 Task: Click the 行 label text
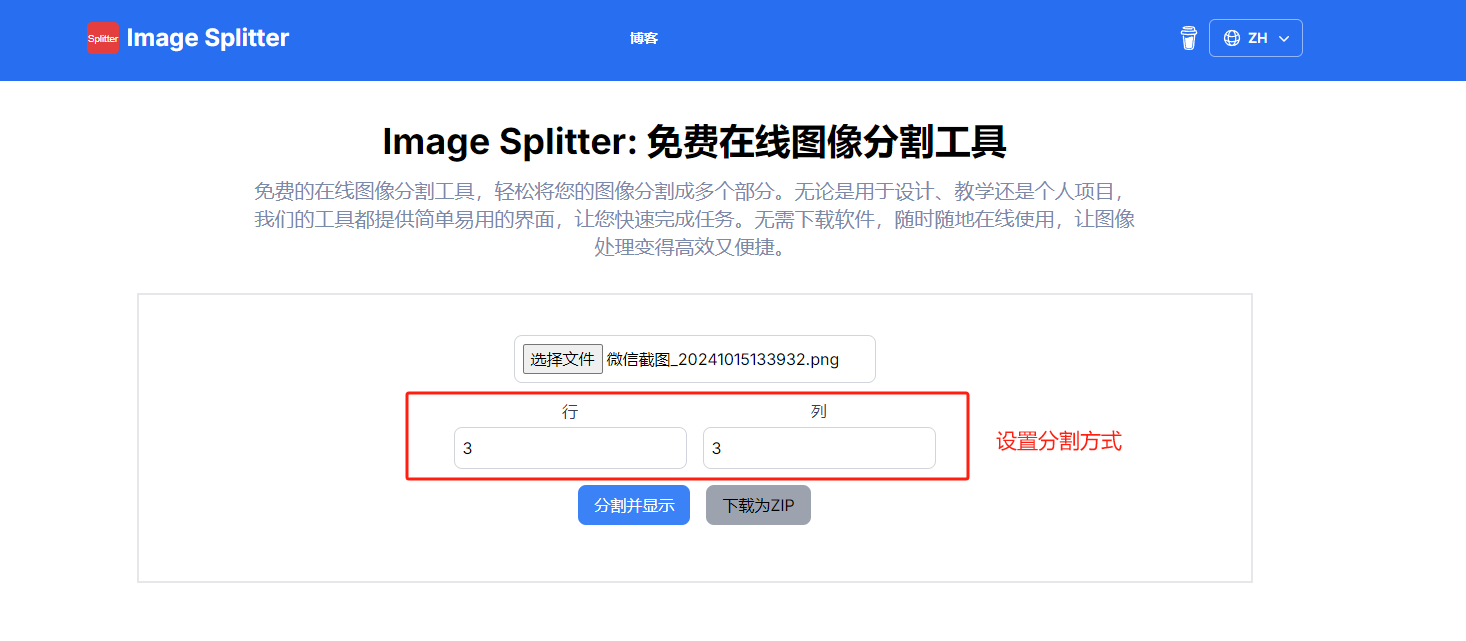point(570,411)
